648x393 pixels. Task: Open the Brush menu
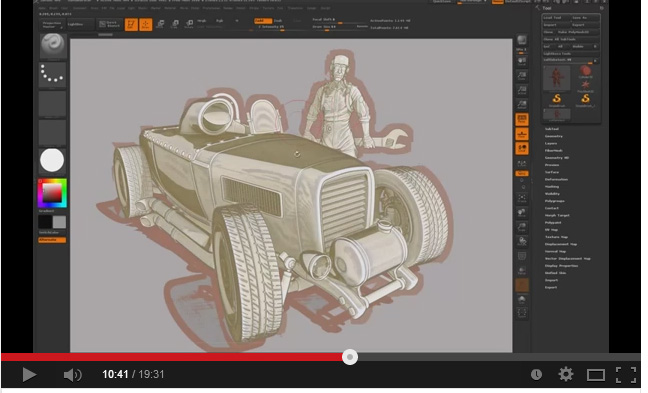pyautogui.click(x=54, y=8)
